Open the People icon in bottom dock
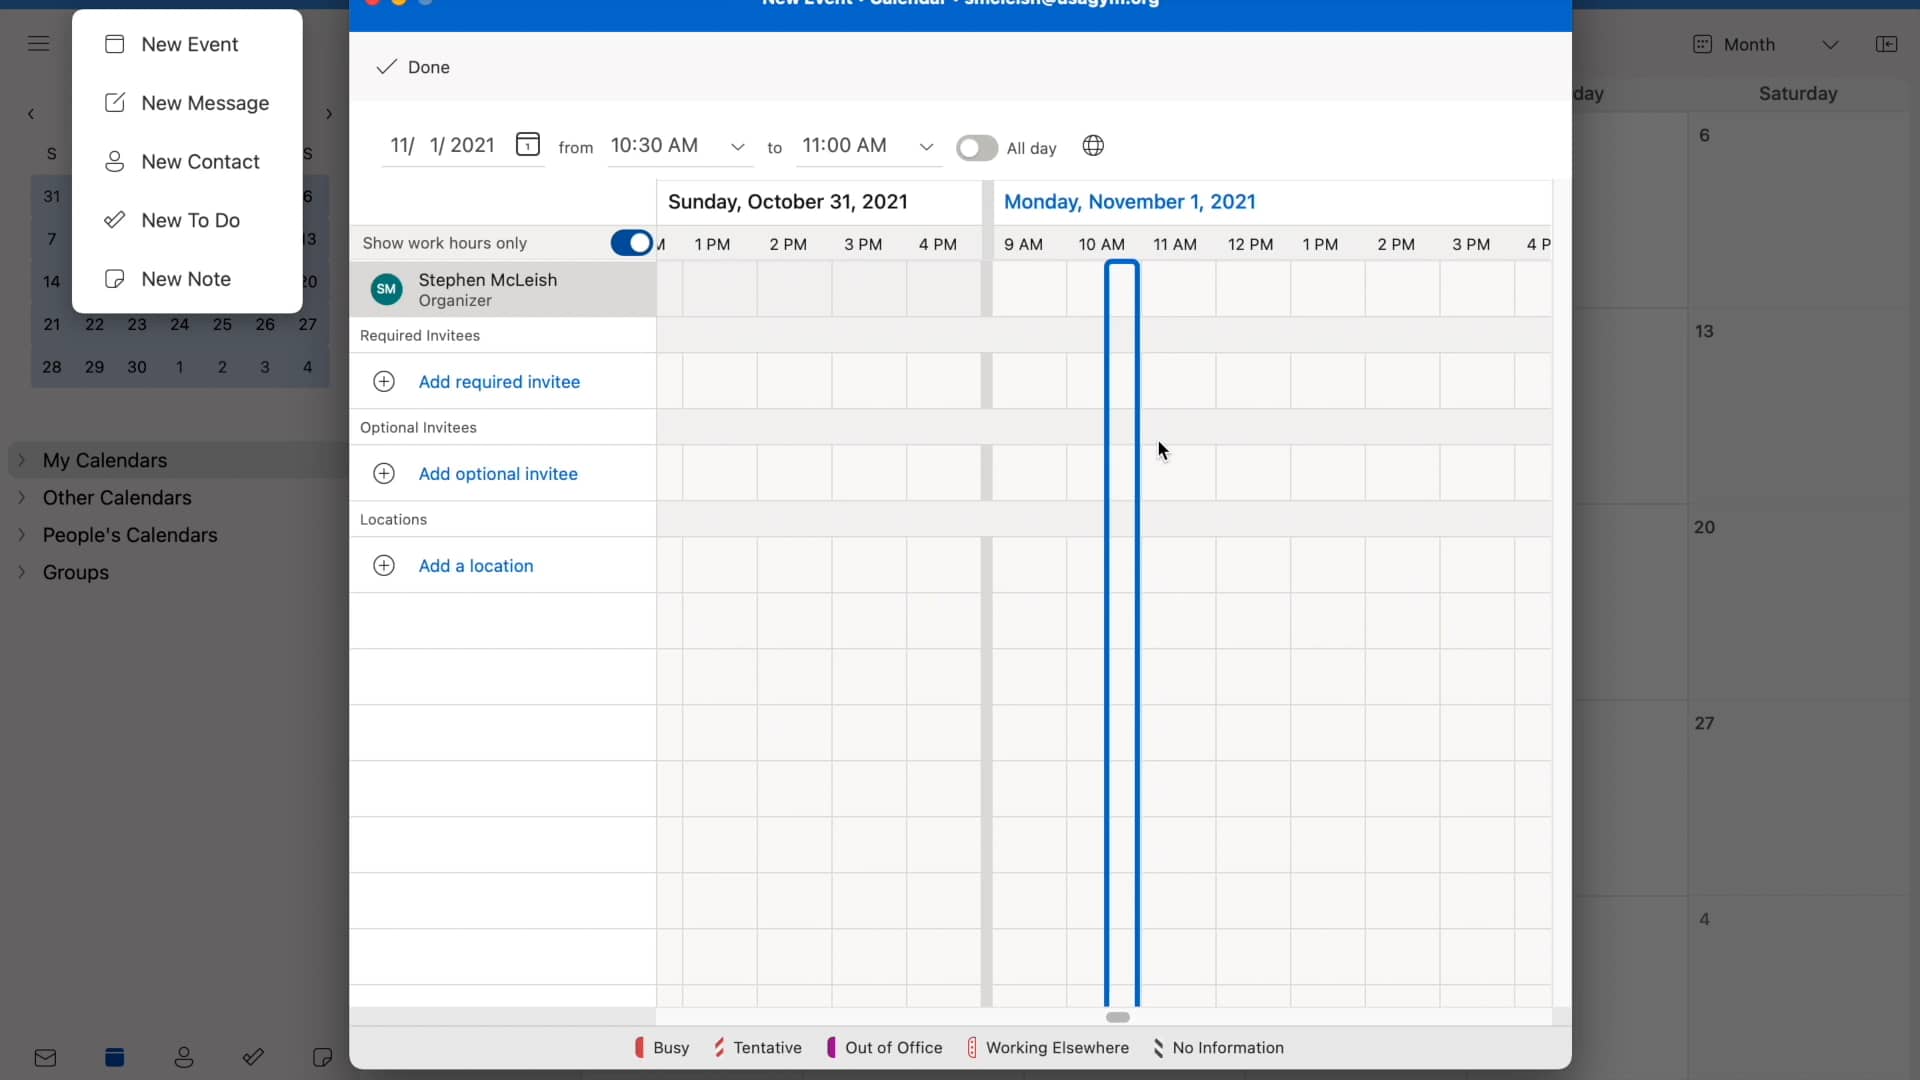The height and width of the screenshot is (1080, 1920). tap(184, 1057)
